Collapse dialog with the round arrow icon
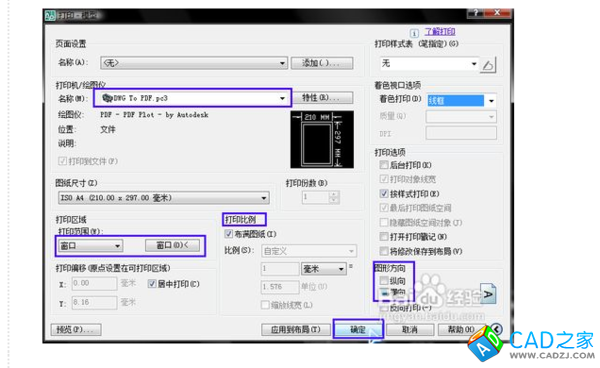This screenshot has height=368, width=600. (x=496, y=329)
